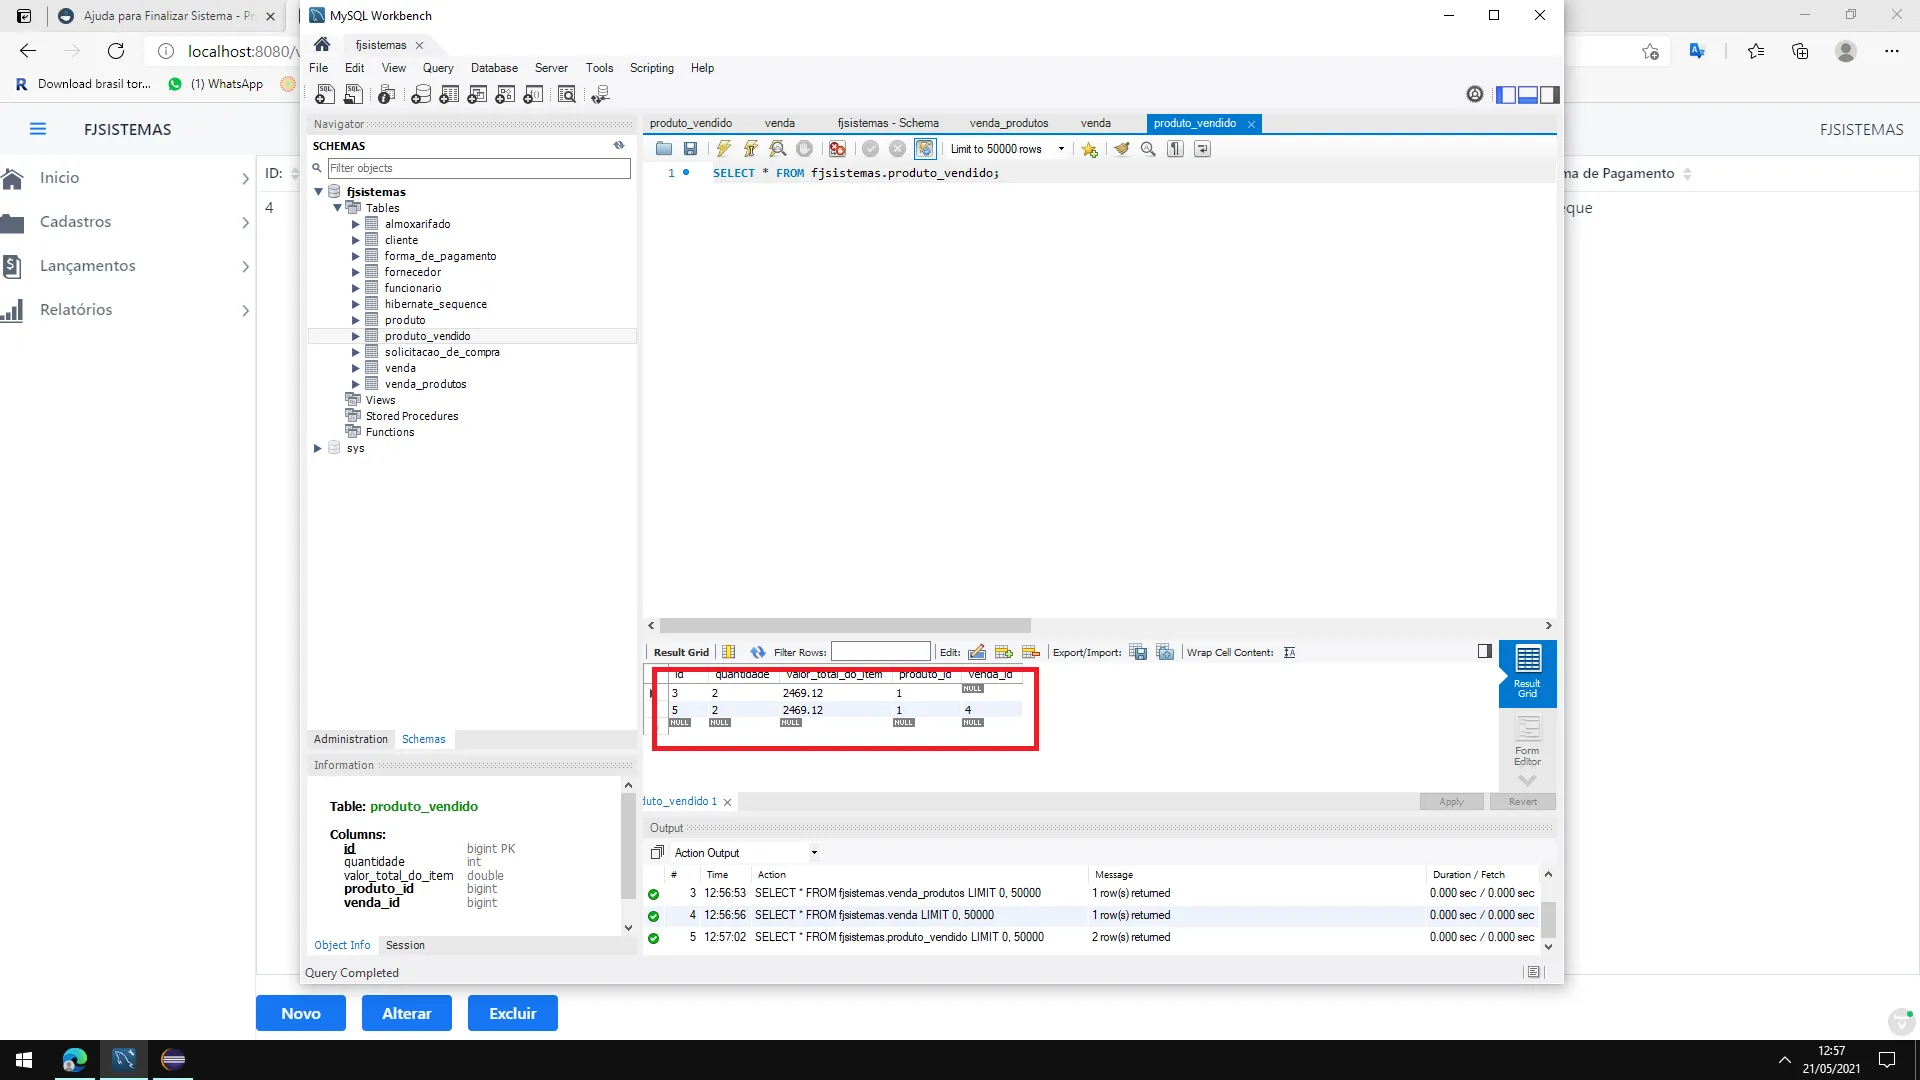1920x1080 pixels.
Task: Execute the SQL query with lightning icon
Action: click(723, 149)
